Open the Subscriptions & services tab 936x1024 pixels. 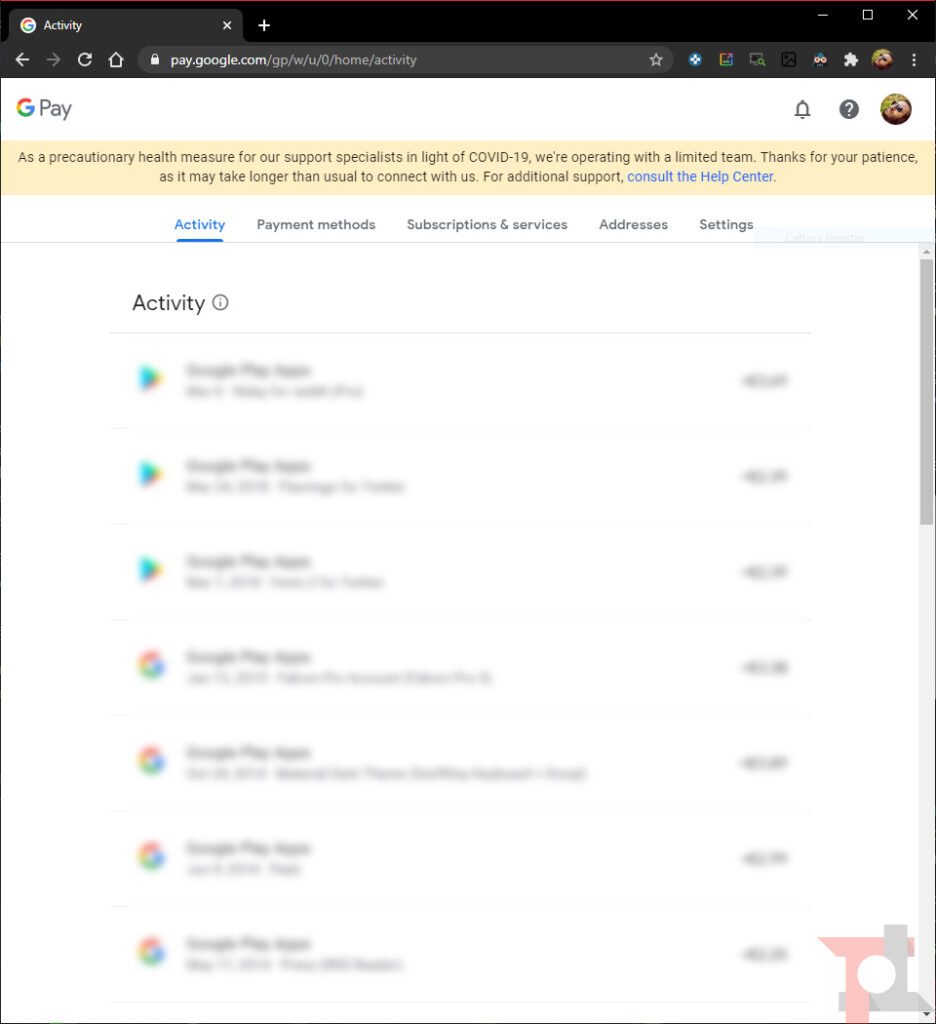click(x=487, y=224)
